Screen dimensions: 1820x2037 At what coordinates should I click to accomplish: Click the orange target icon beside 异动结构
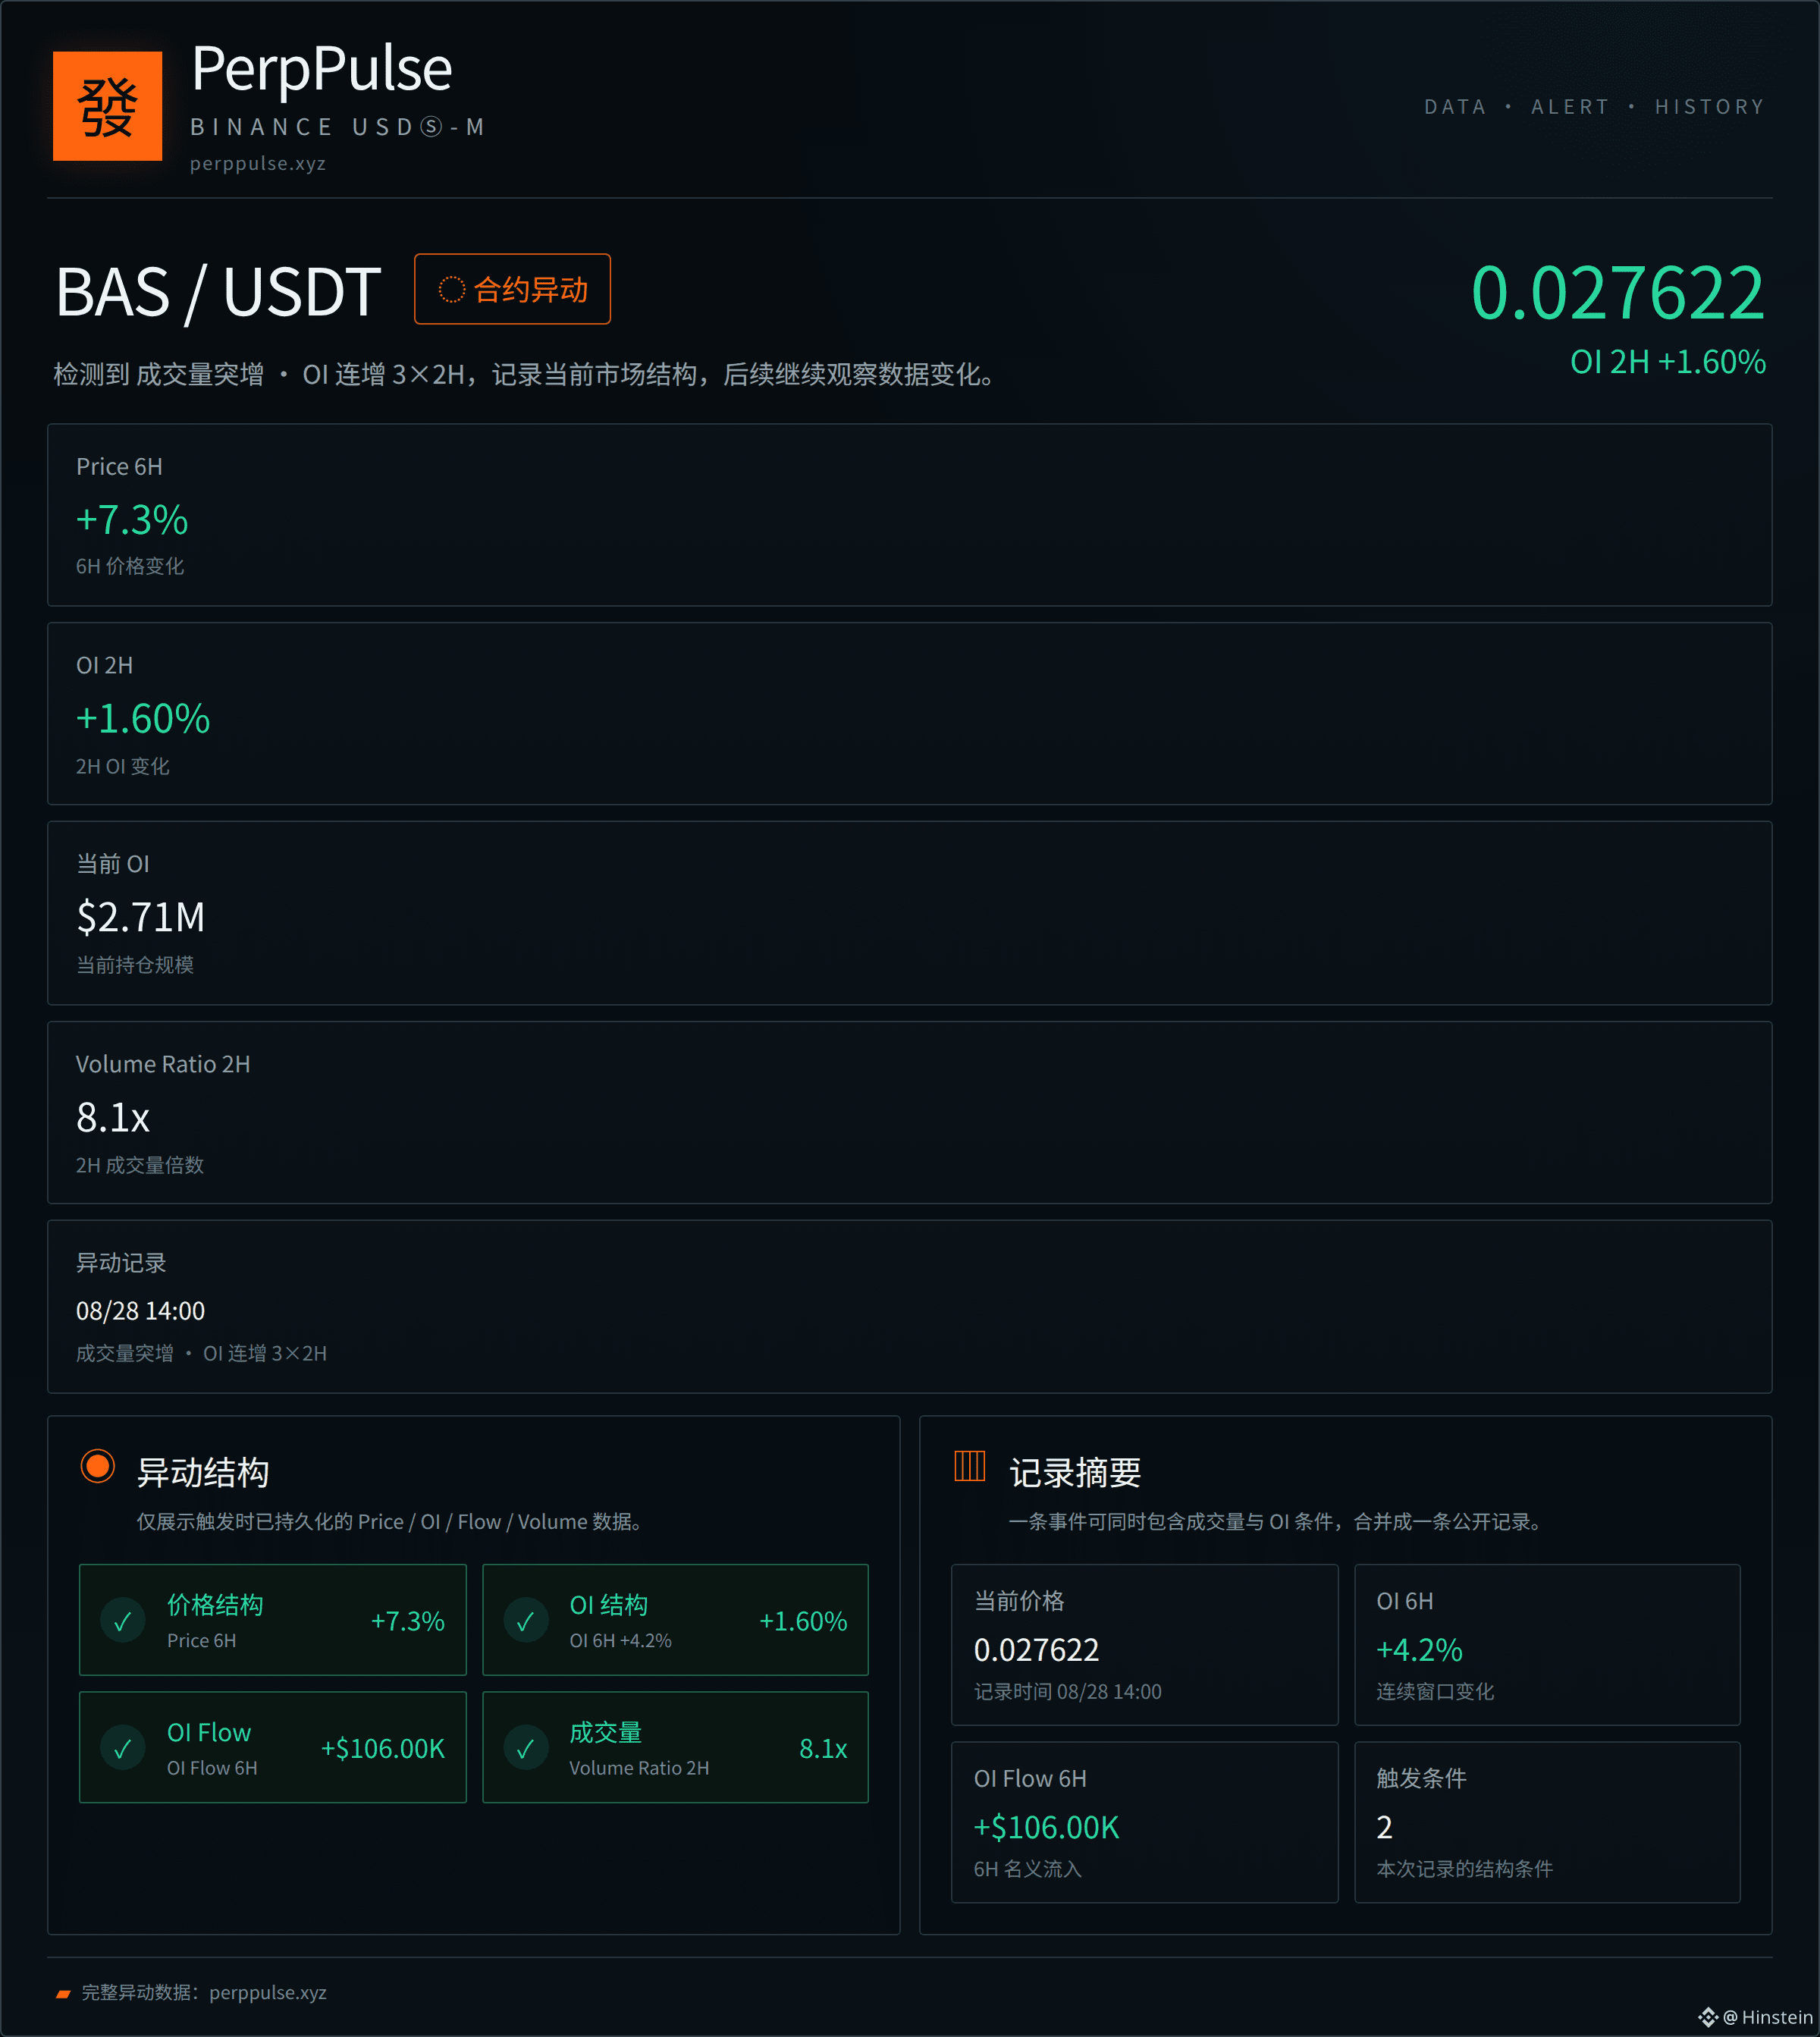(98, 1467)
